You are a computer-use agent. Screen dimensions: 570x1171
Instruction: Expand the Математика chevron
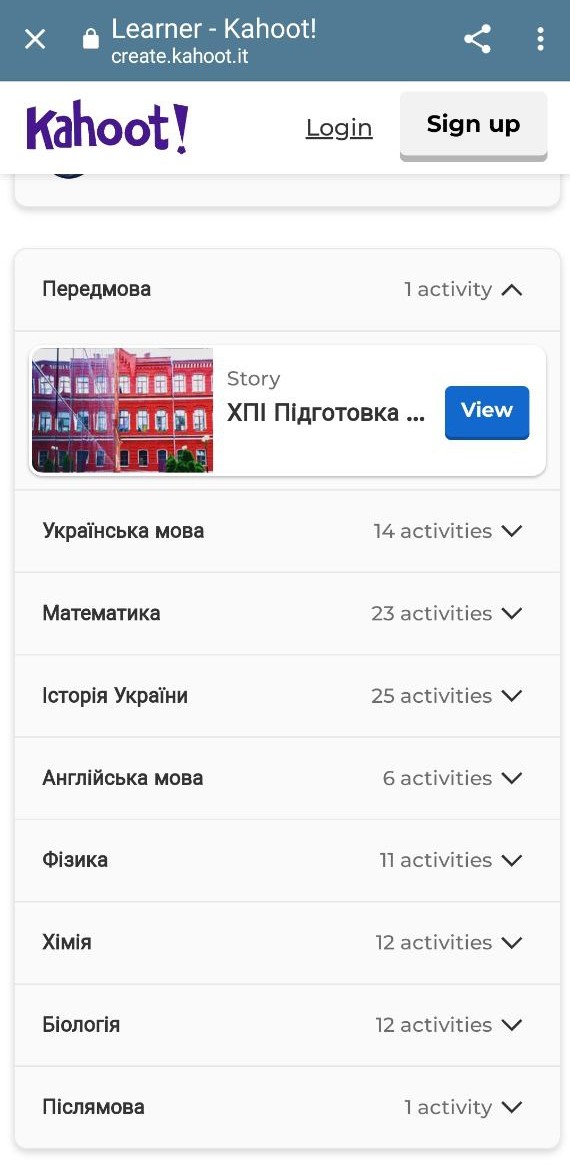coord(512,613)
